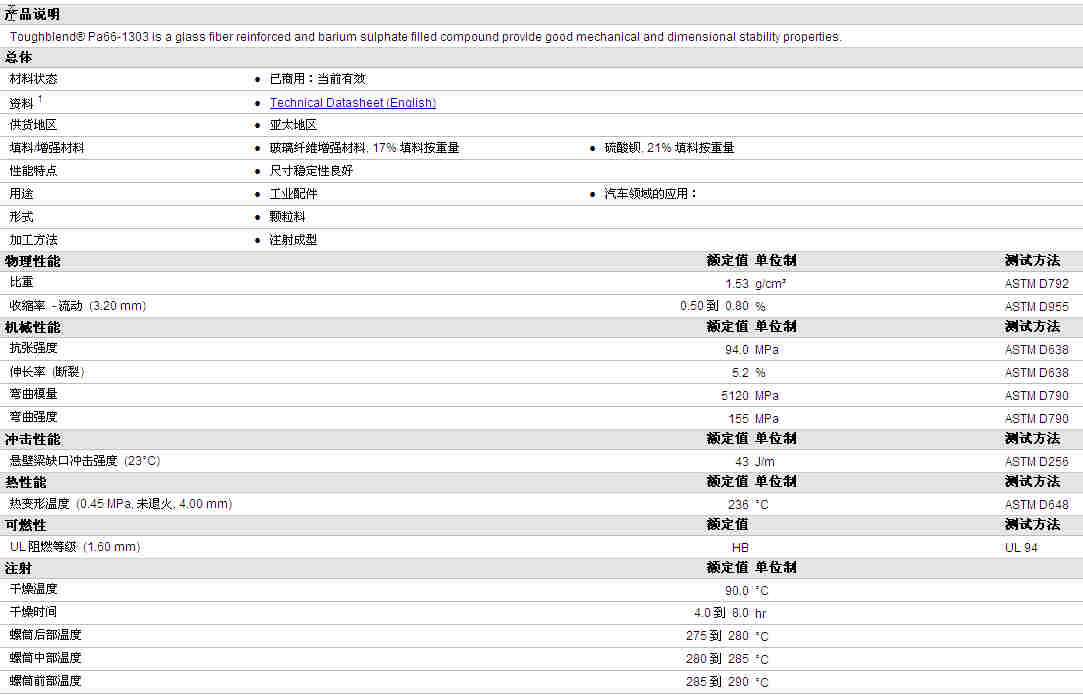
Task: Select the 236 °C deflection temperature value
Action: click(748, 505)
